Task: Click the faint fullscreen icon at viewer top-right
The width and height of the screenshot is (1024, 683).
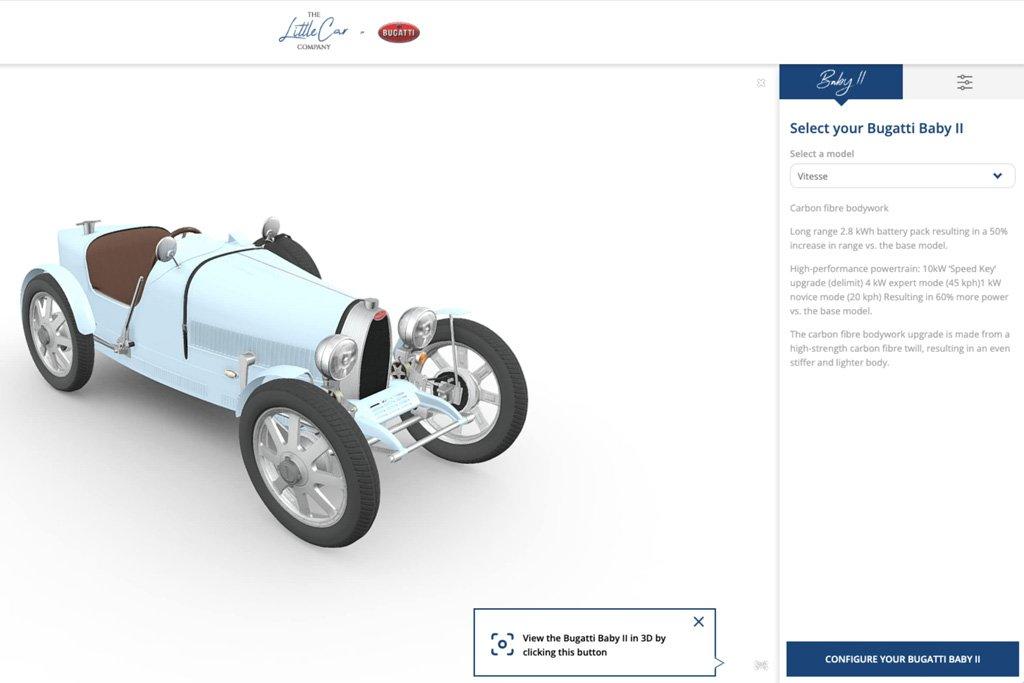Action: (x=761, y=83)
